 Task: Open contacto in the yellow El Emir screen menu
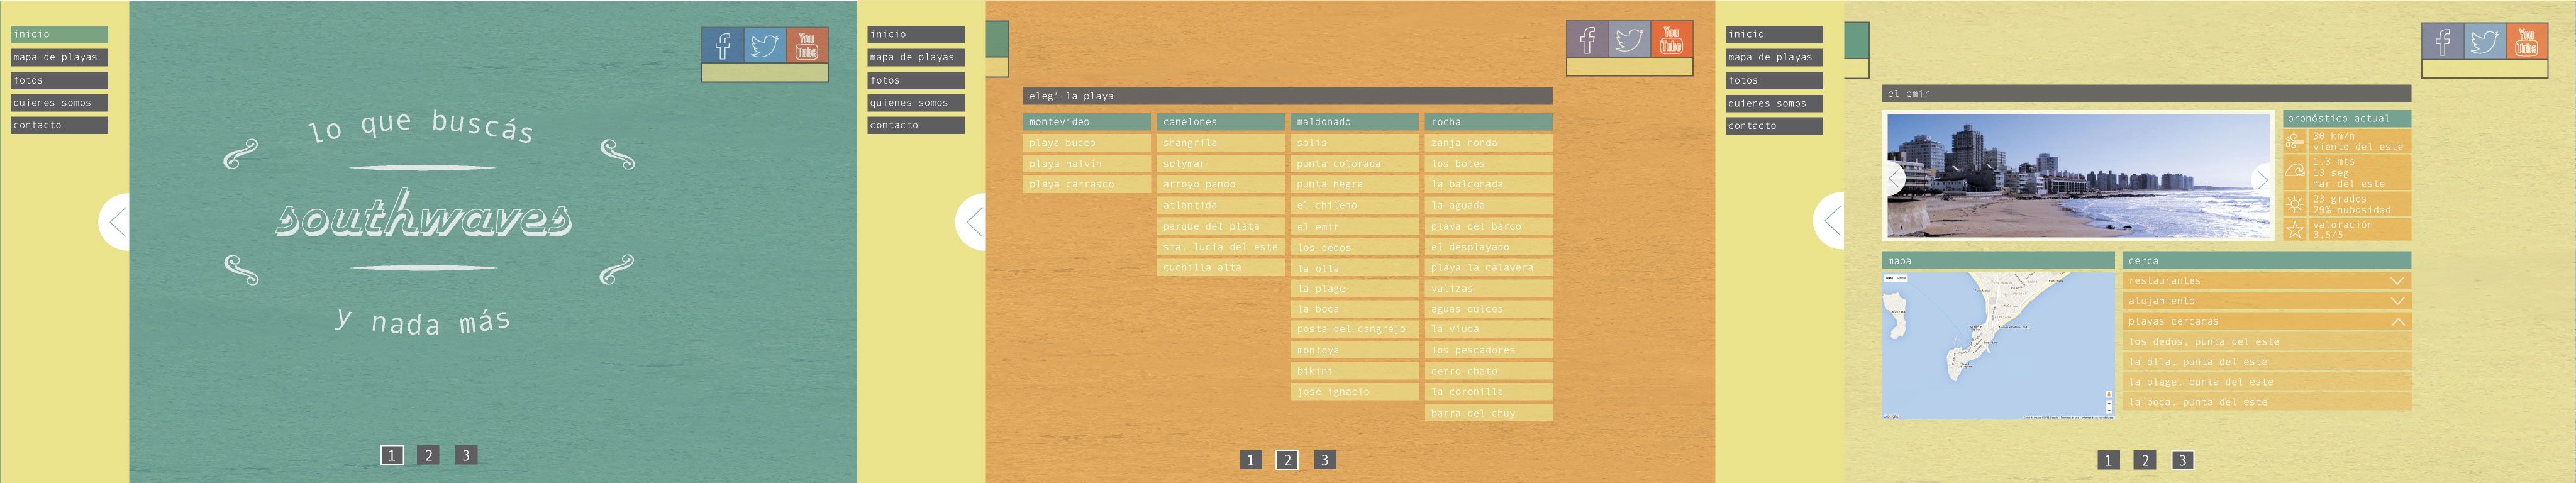tap(1774, 126)
